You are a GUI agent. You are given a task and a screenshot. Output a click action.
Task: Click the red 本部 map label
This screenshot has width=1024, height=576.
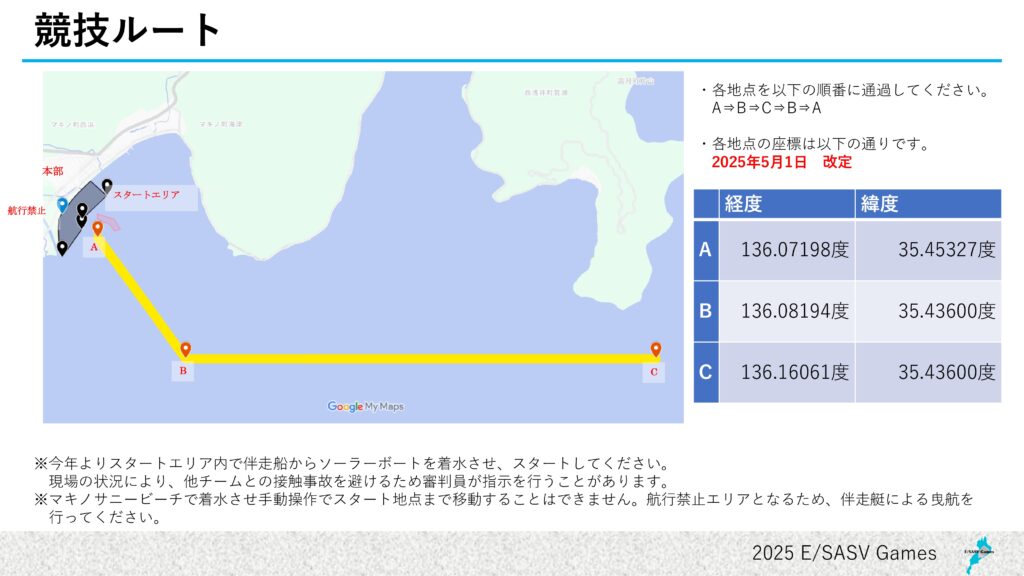[x=53, y=171]
